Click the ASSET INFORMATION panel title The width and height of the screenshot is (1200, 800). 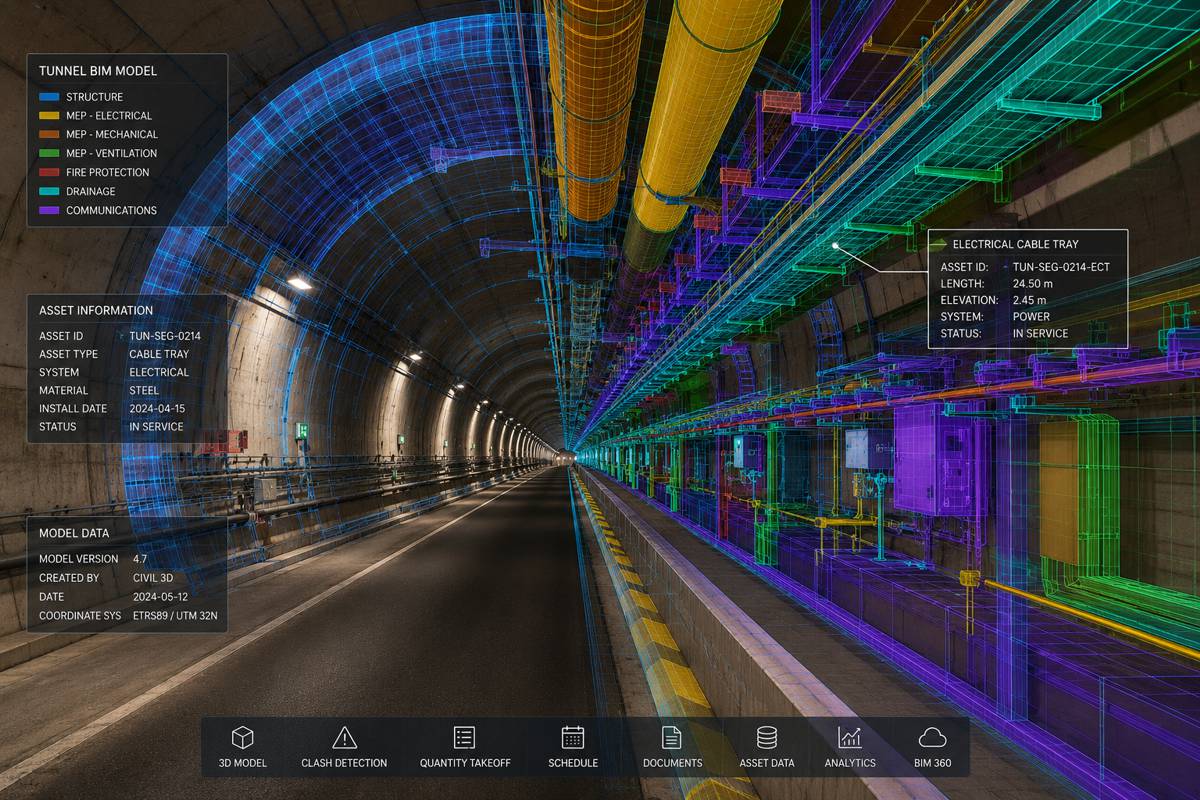[x=96, y=311]
